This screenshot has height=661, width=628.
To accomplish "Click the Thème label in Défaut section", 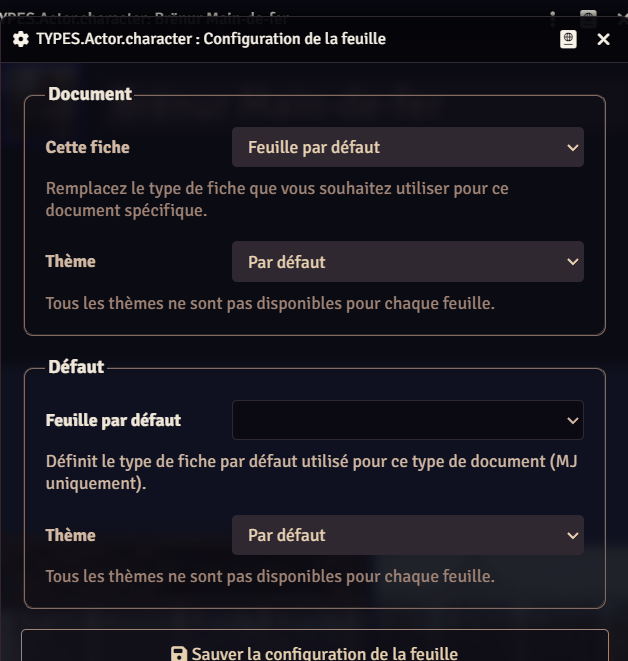I will coord(71,535).
